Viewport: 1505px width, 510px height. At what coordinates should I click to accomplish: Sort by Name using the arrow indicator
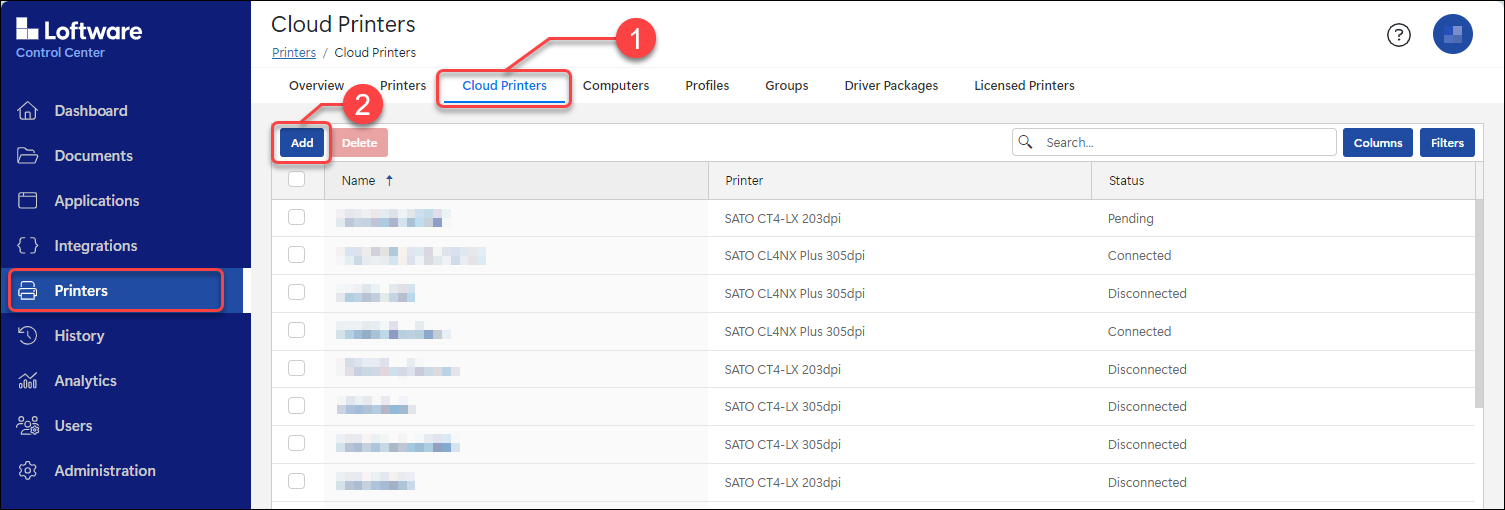click(389, 181)
